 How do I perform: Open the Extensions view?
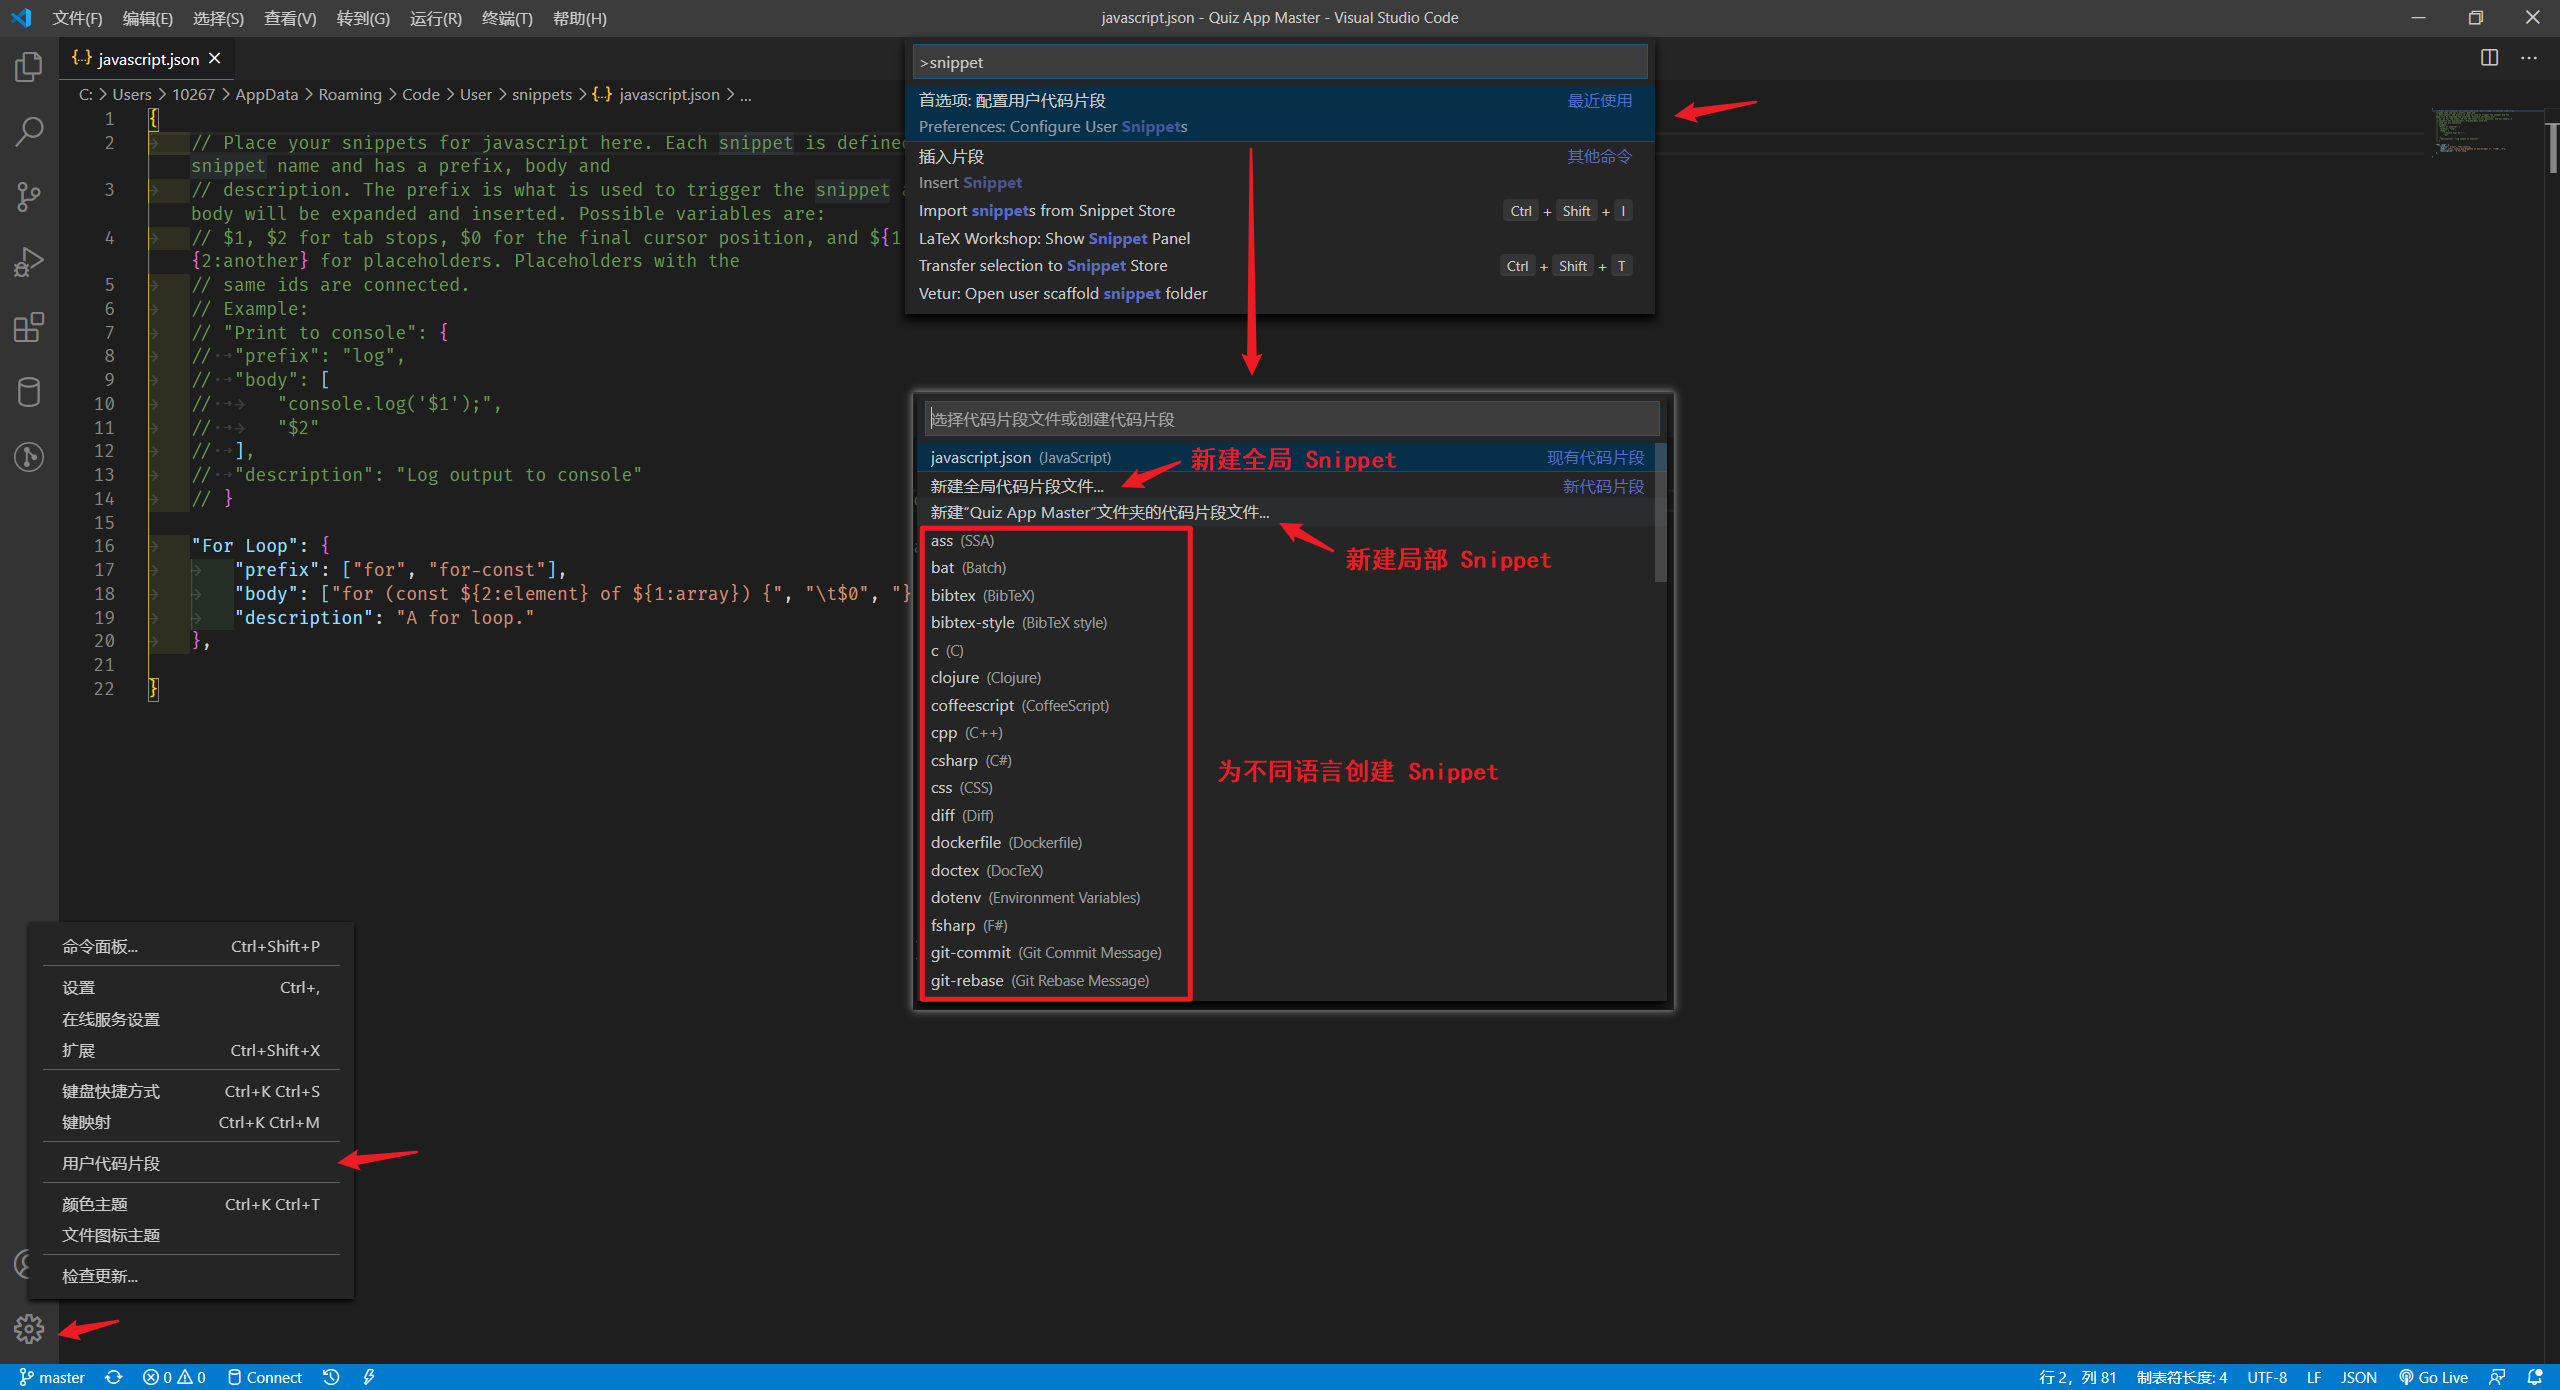[29, 327]
